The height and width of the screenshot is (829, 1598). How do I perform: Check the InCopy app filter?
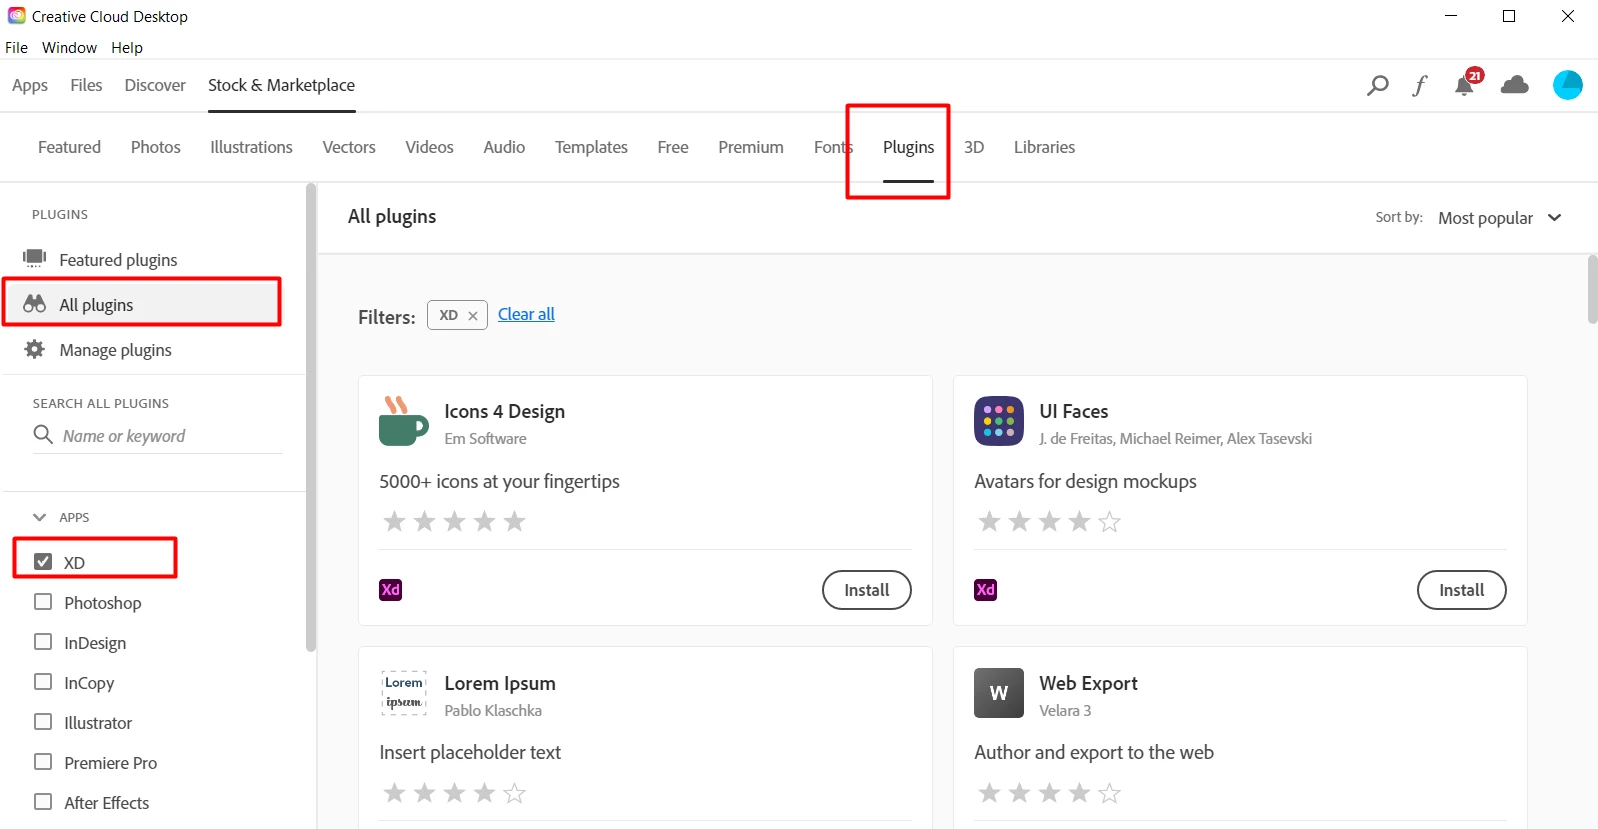pos(43,681)
